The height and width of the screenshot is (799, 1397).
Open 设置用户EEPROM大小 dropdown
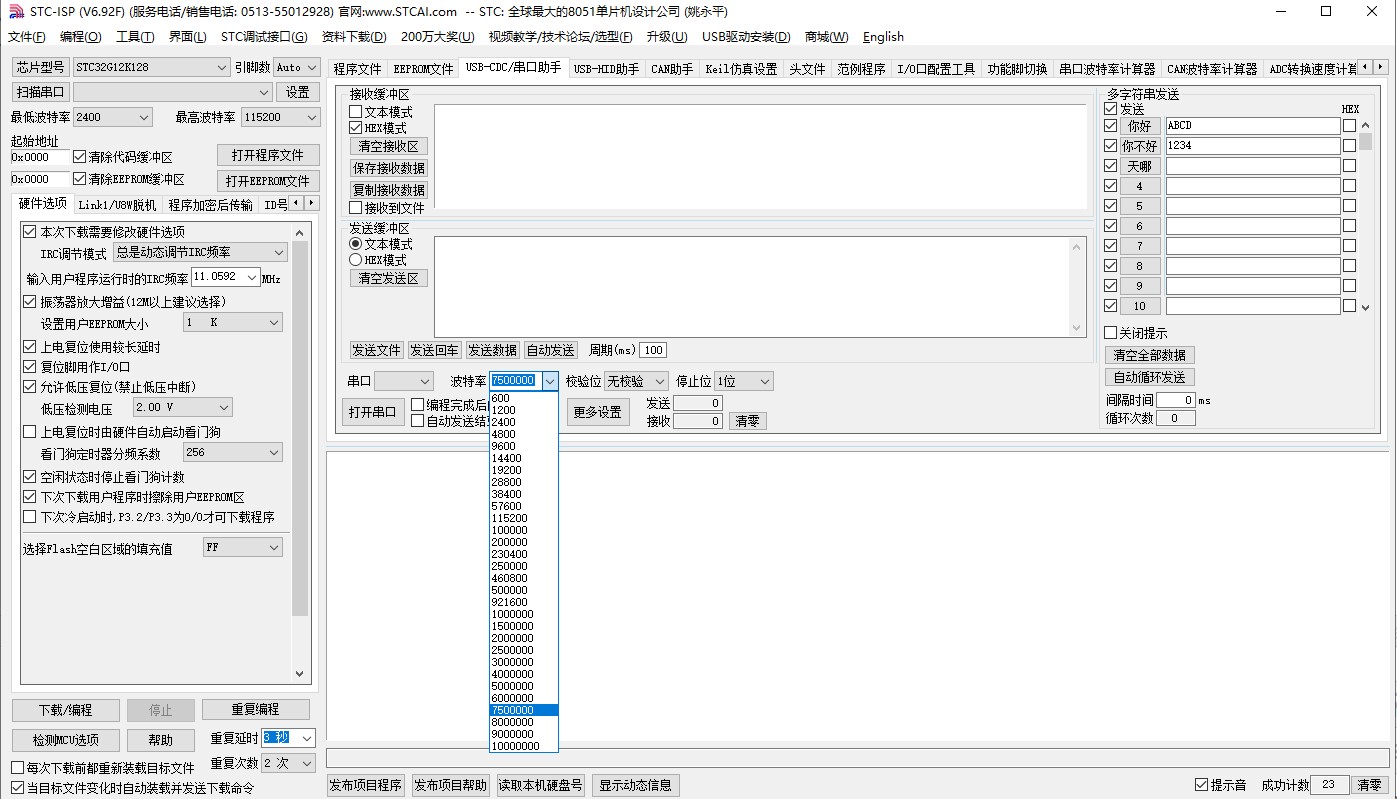pyautogui.click(x=233, y=323)
